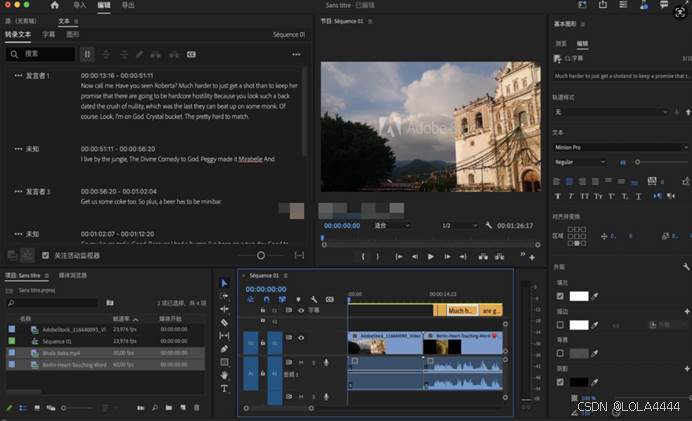Viewport: 692px width, 421px height.
Task: Select the Pen tool in the tools panel
Action: (224, 348)
